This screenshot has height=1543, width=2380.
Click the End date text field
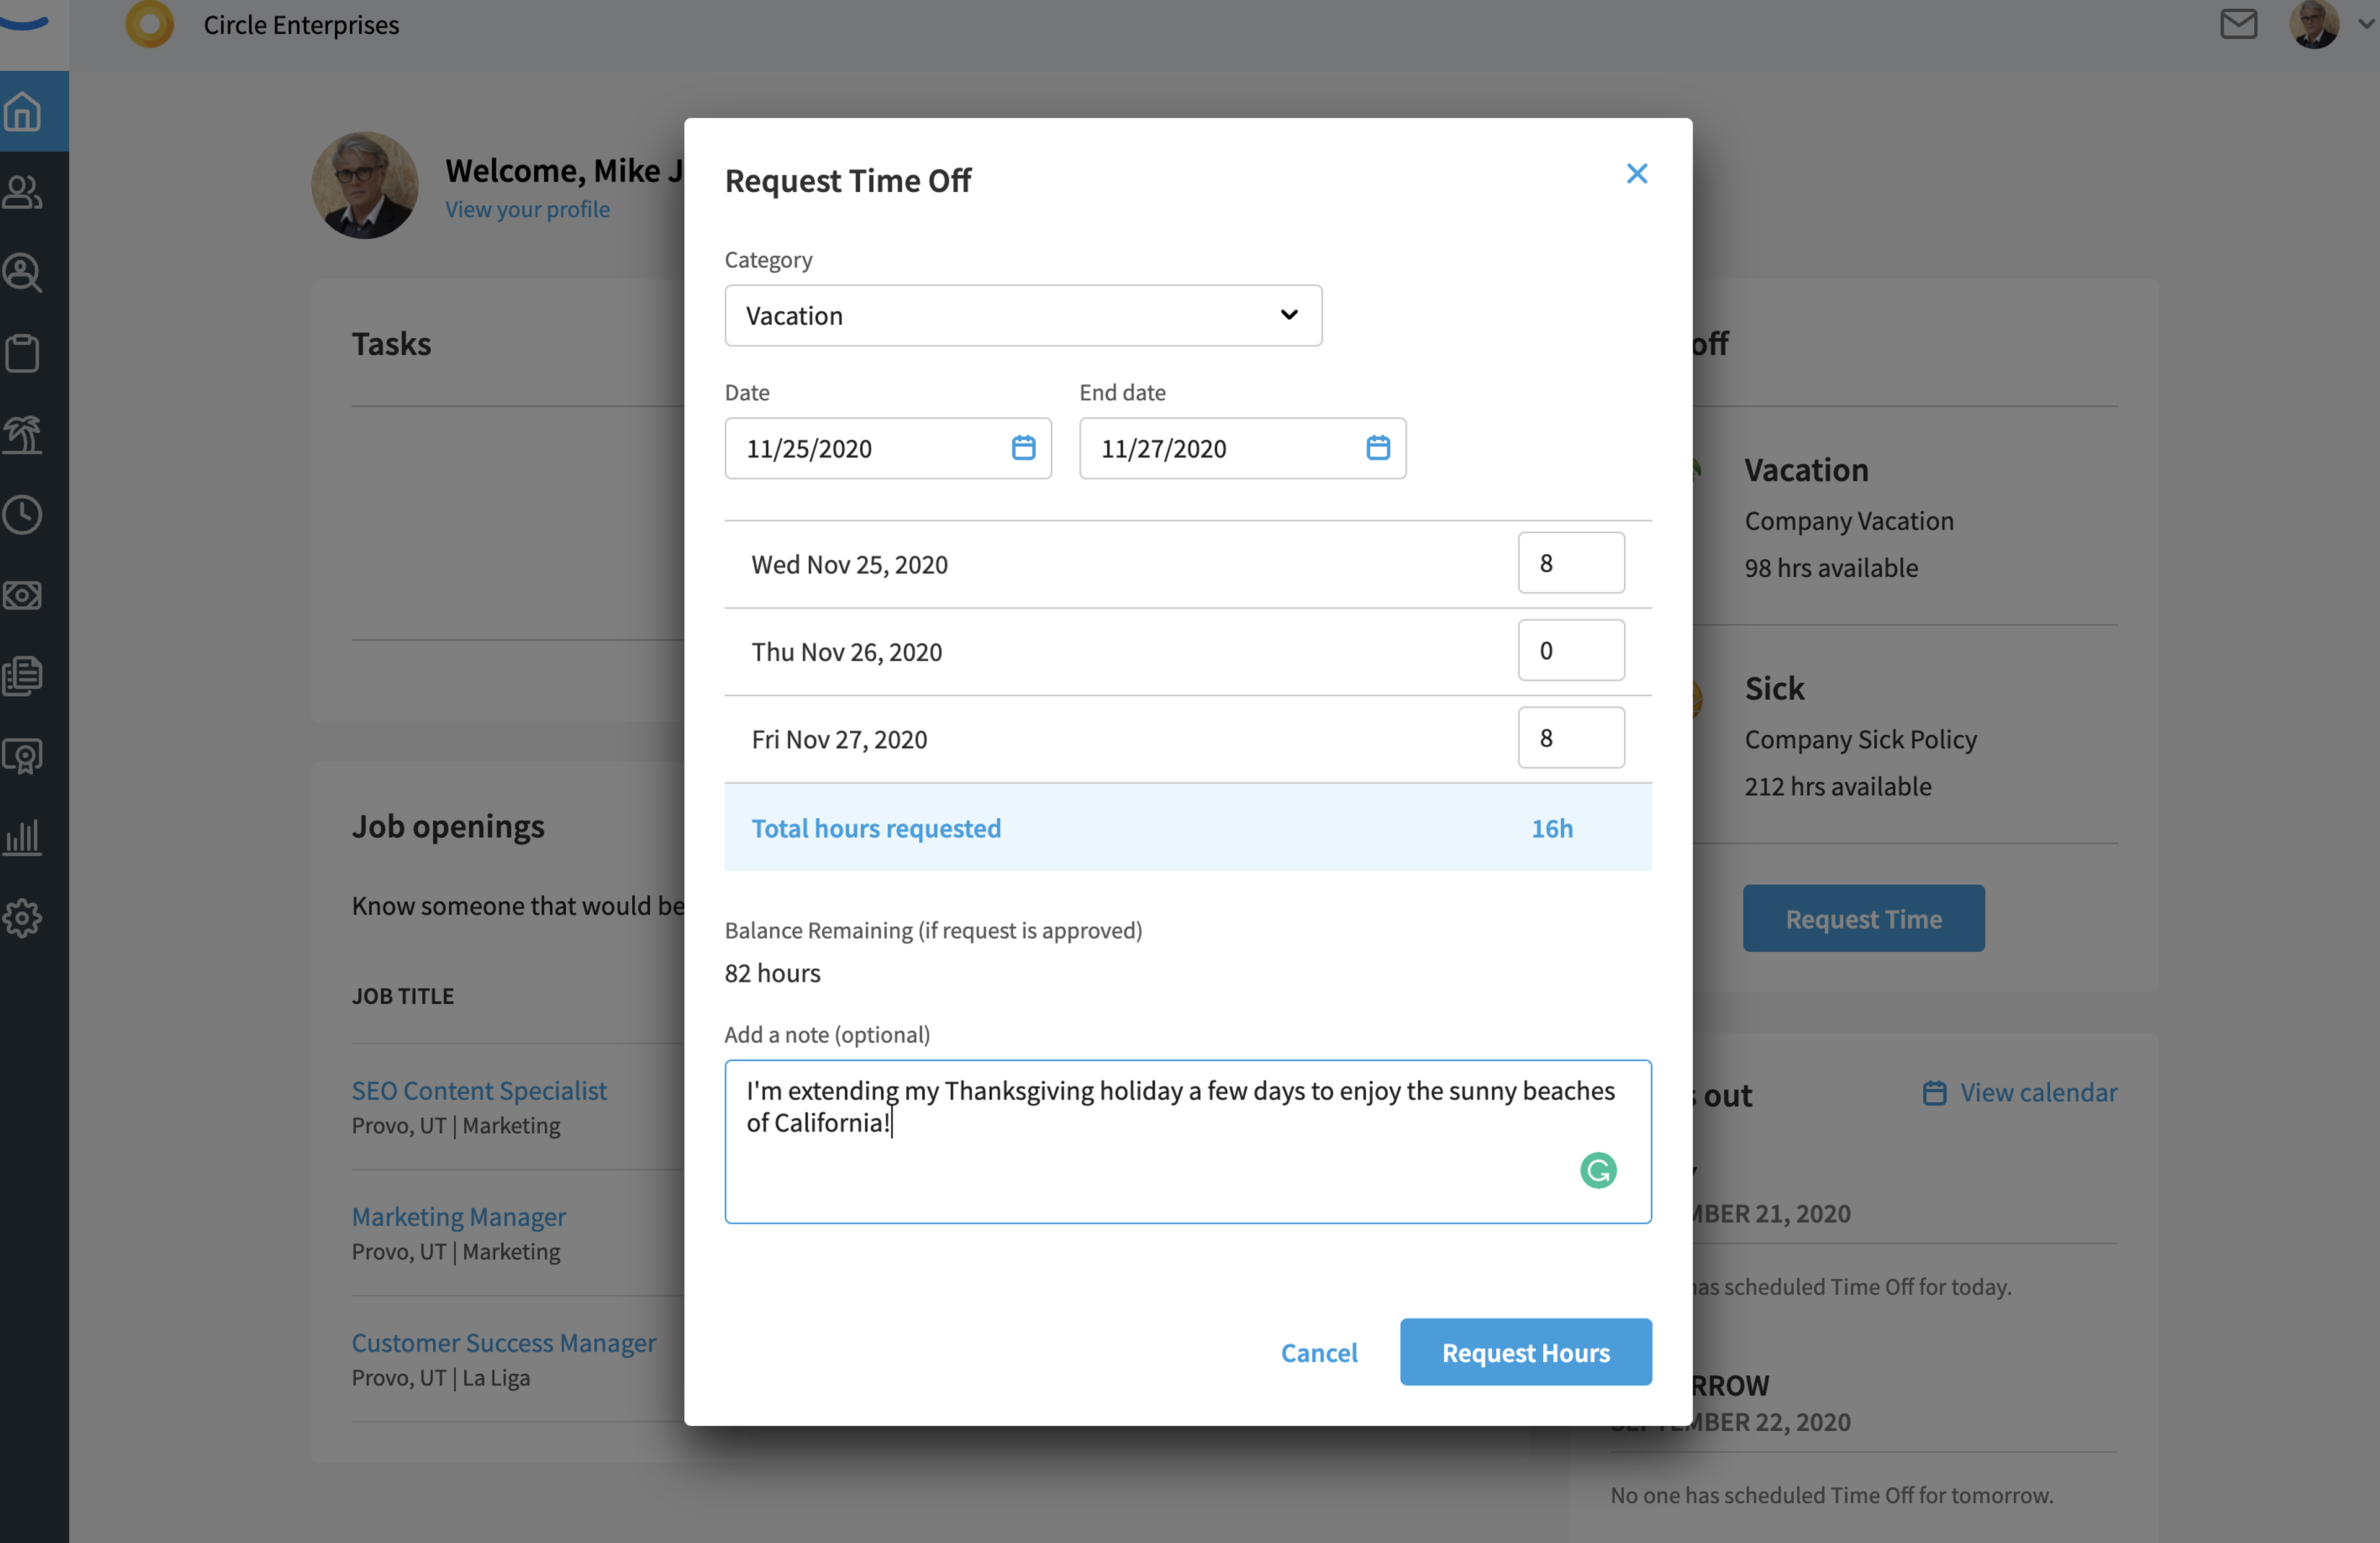(1242, 448)
